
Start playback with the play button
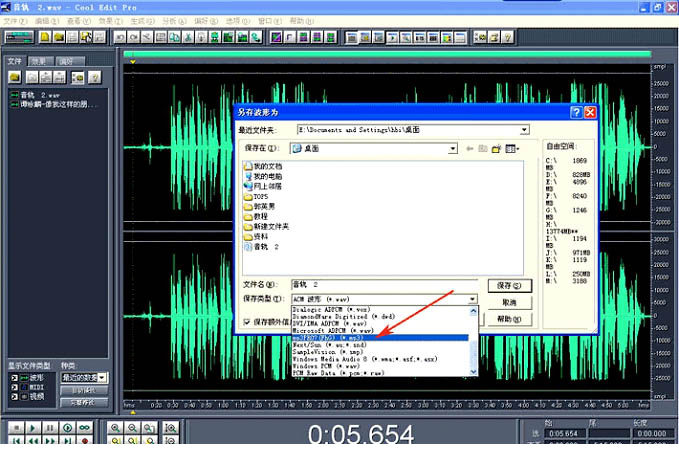[33, 428]
